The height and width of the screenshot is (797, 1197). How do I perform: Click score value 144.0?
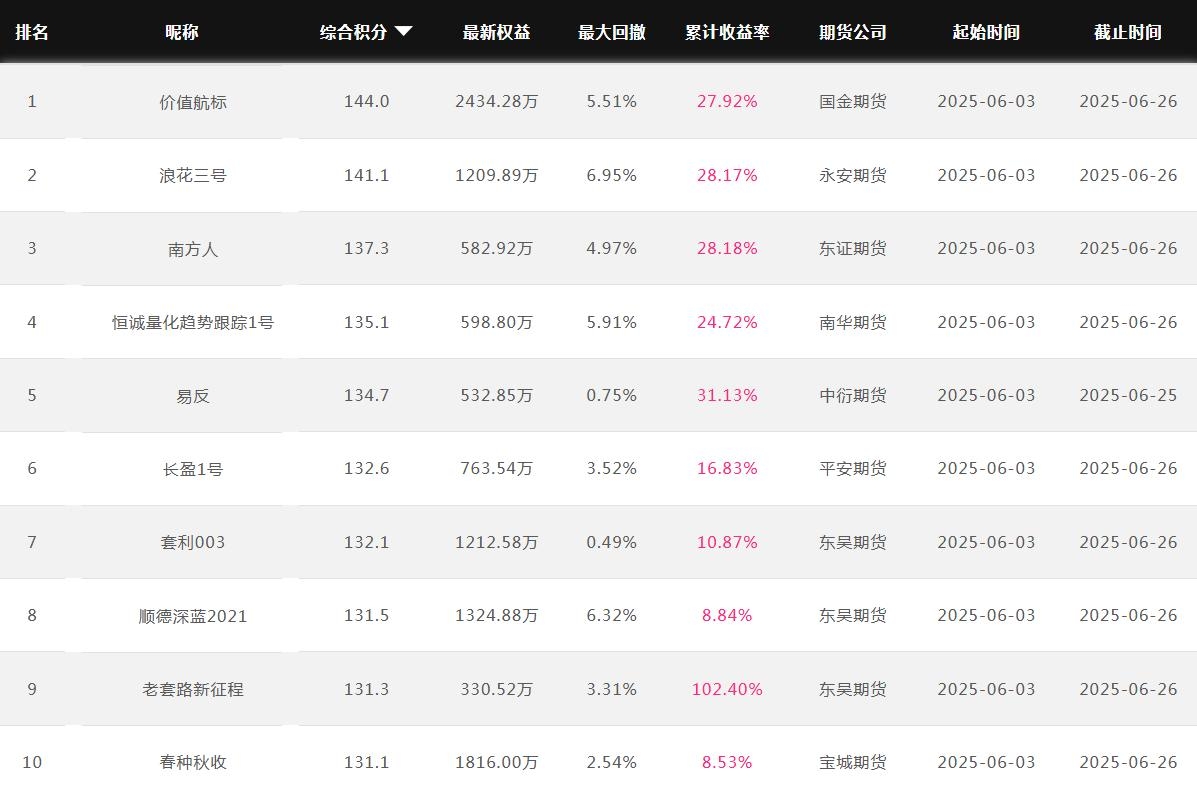pos(366,102)
